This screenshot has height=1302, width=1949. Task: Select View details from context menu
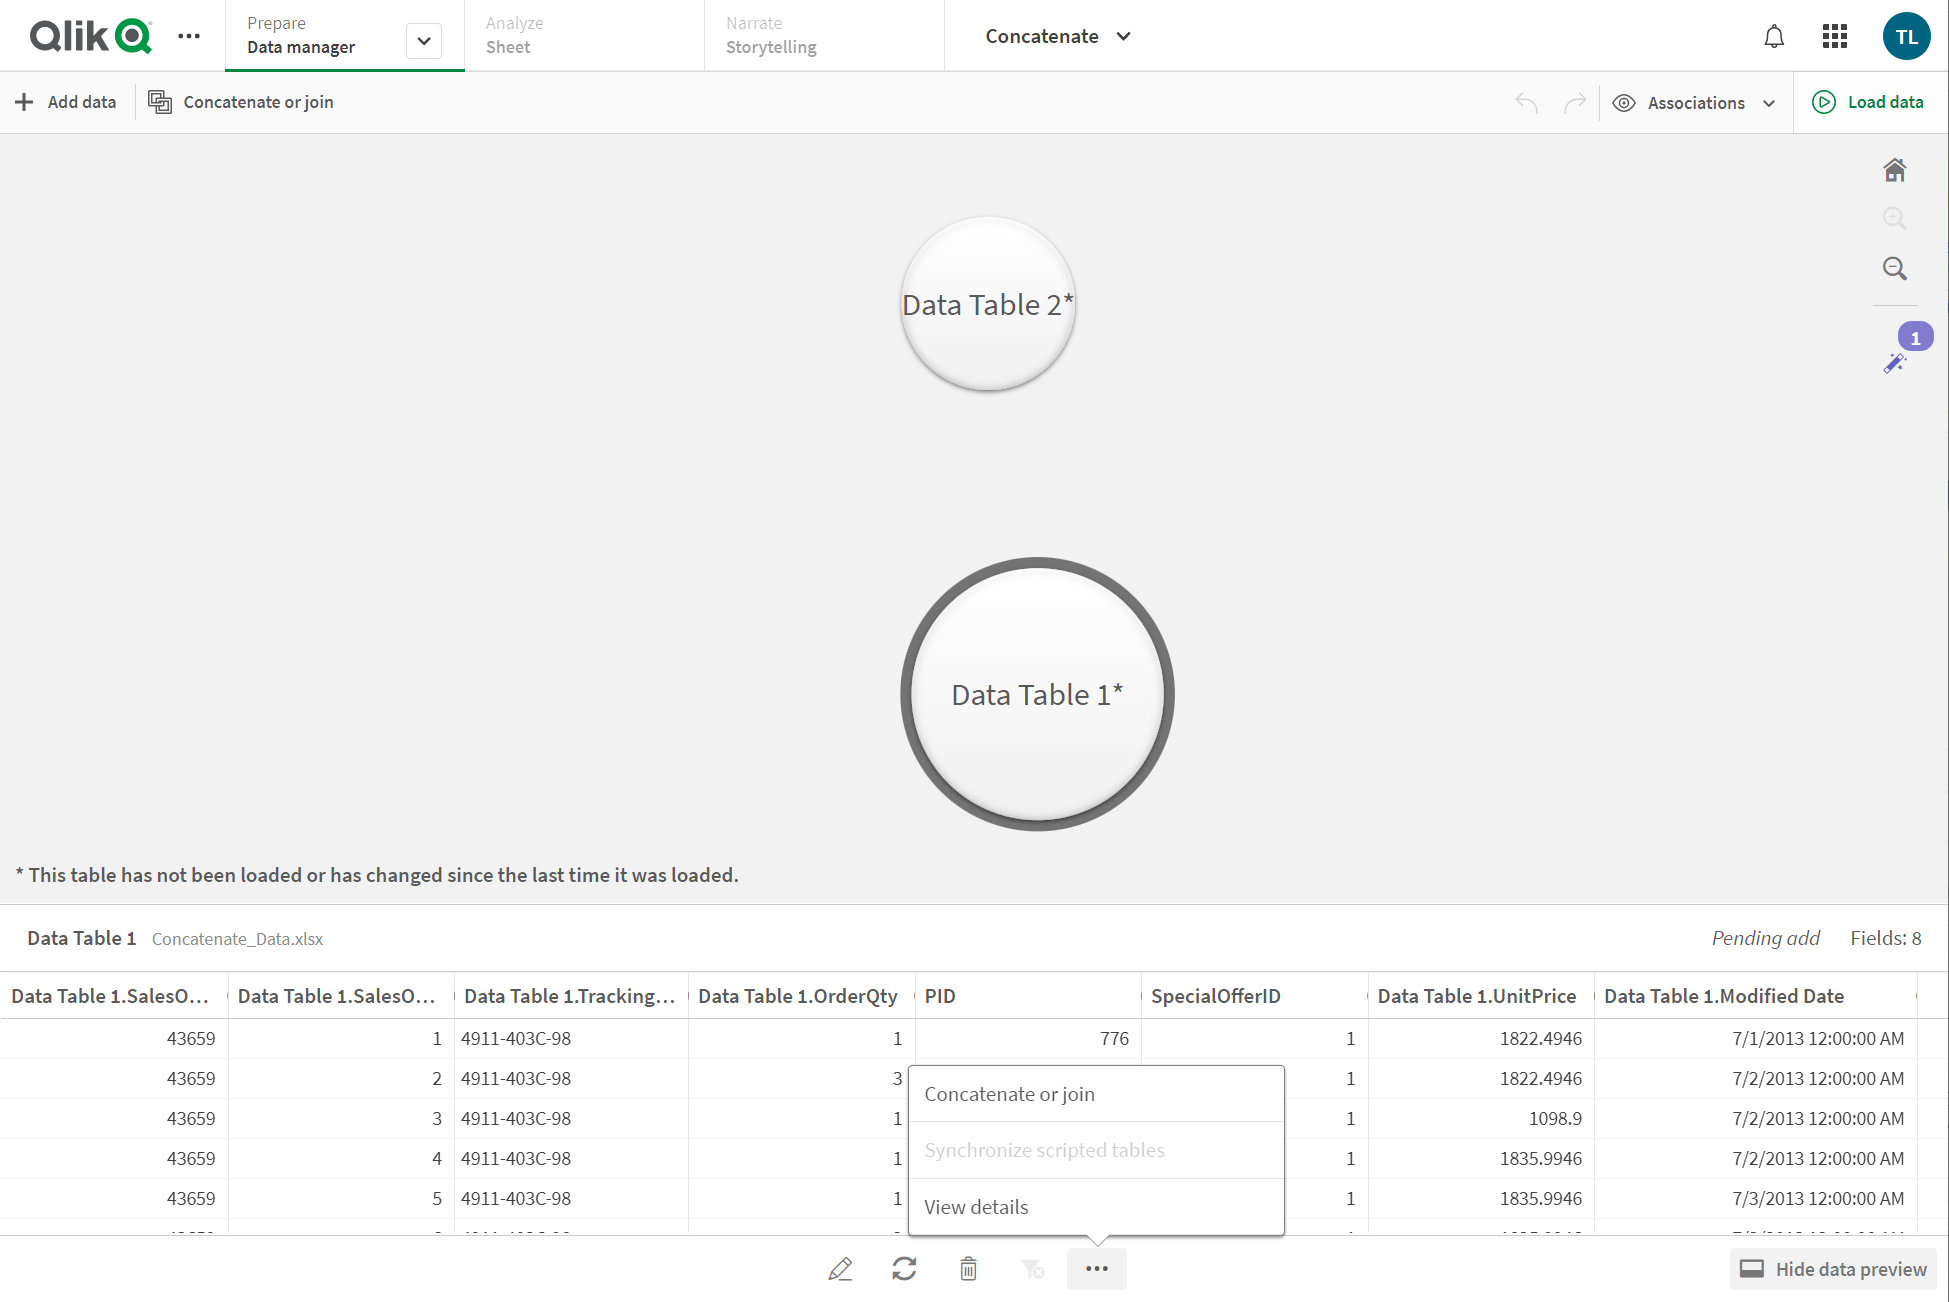point(977,1206)
